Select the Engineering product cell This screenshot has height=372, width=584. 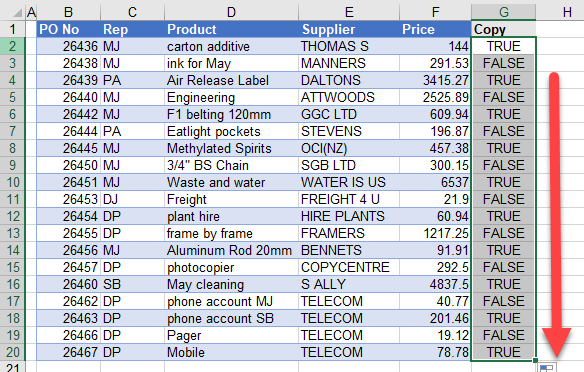tap(231, 97)
